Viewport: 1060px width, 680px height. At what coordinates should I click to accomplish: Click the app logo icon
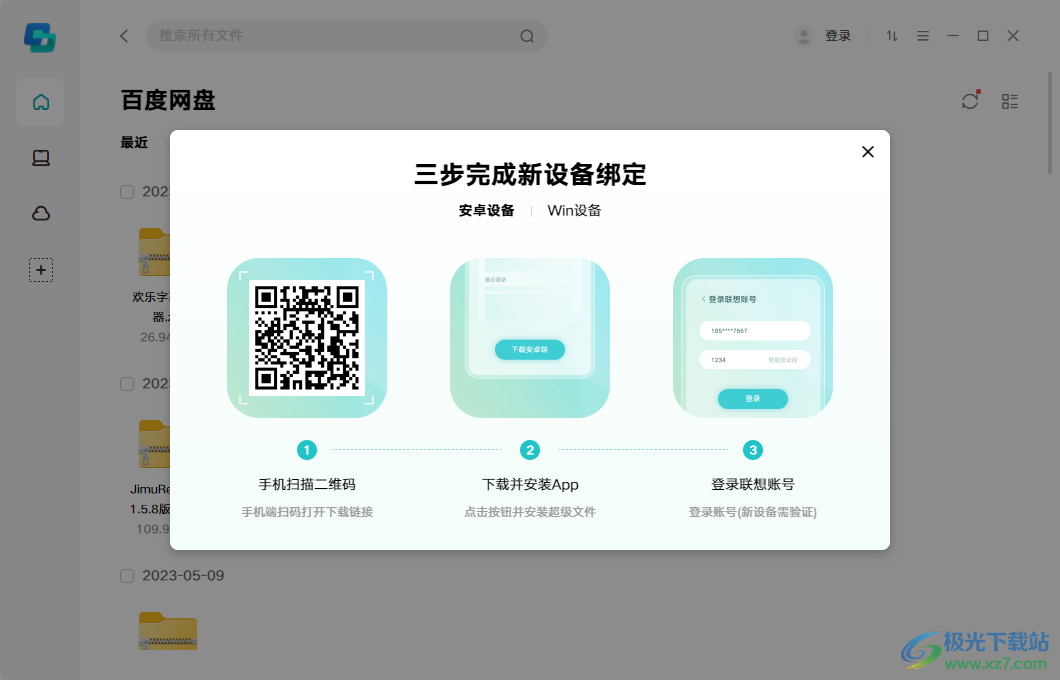click(x=40, y=37)
